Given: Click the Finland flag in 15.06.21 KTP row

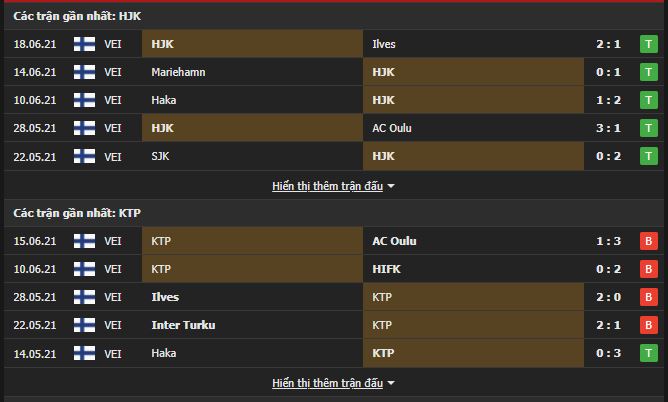Looking at the screenshot, I should tap(84, 241).
